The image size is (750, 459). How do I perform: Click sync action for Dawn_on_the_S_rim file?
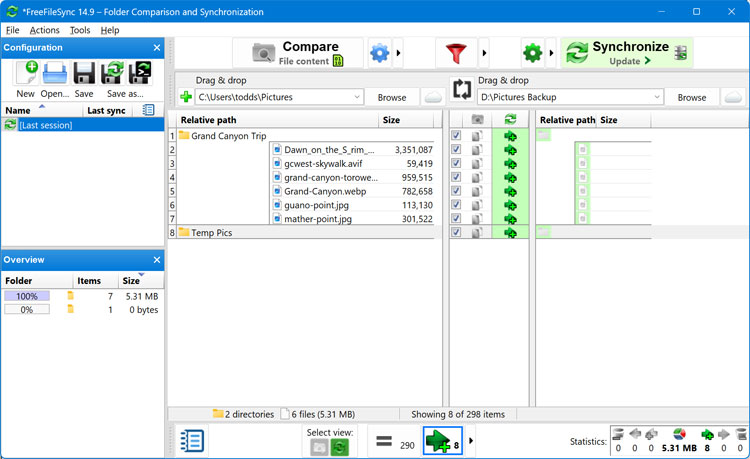[x=510, y=150]
